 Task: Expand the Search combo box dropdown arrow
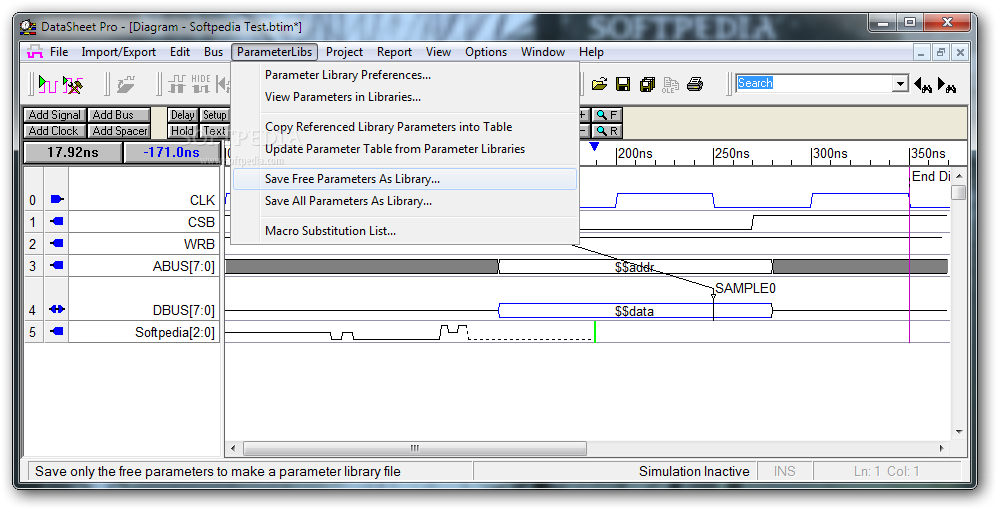[x=900, y=83]
